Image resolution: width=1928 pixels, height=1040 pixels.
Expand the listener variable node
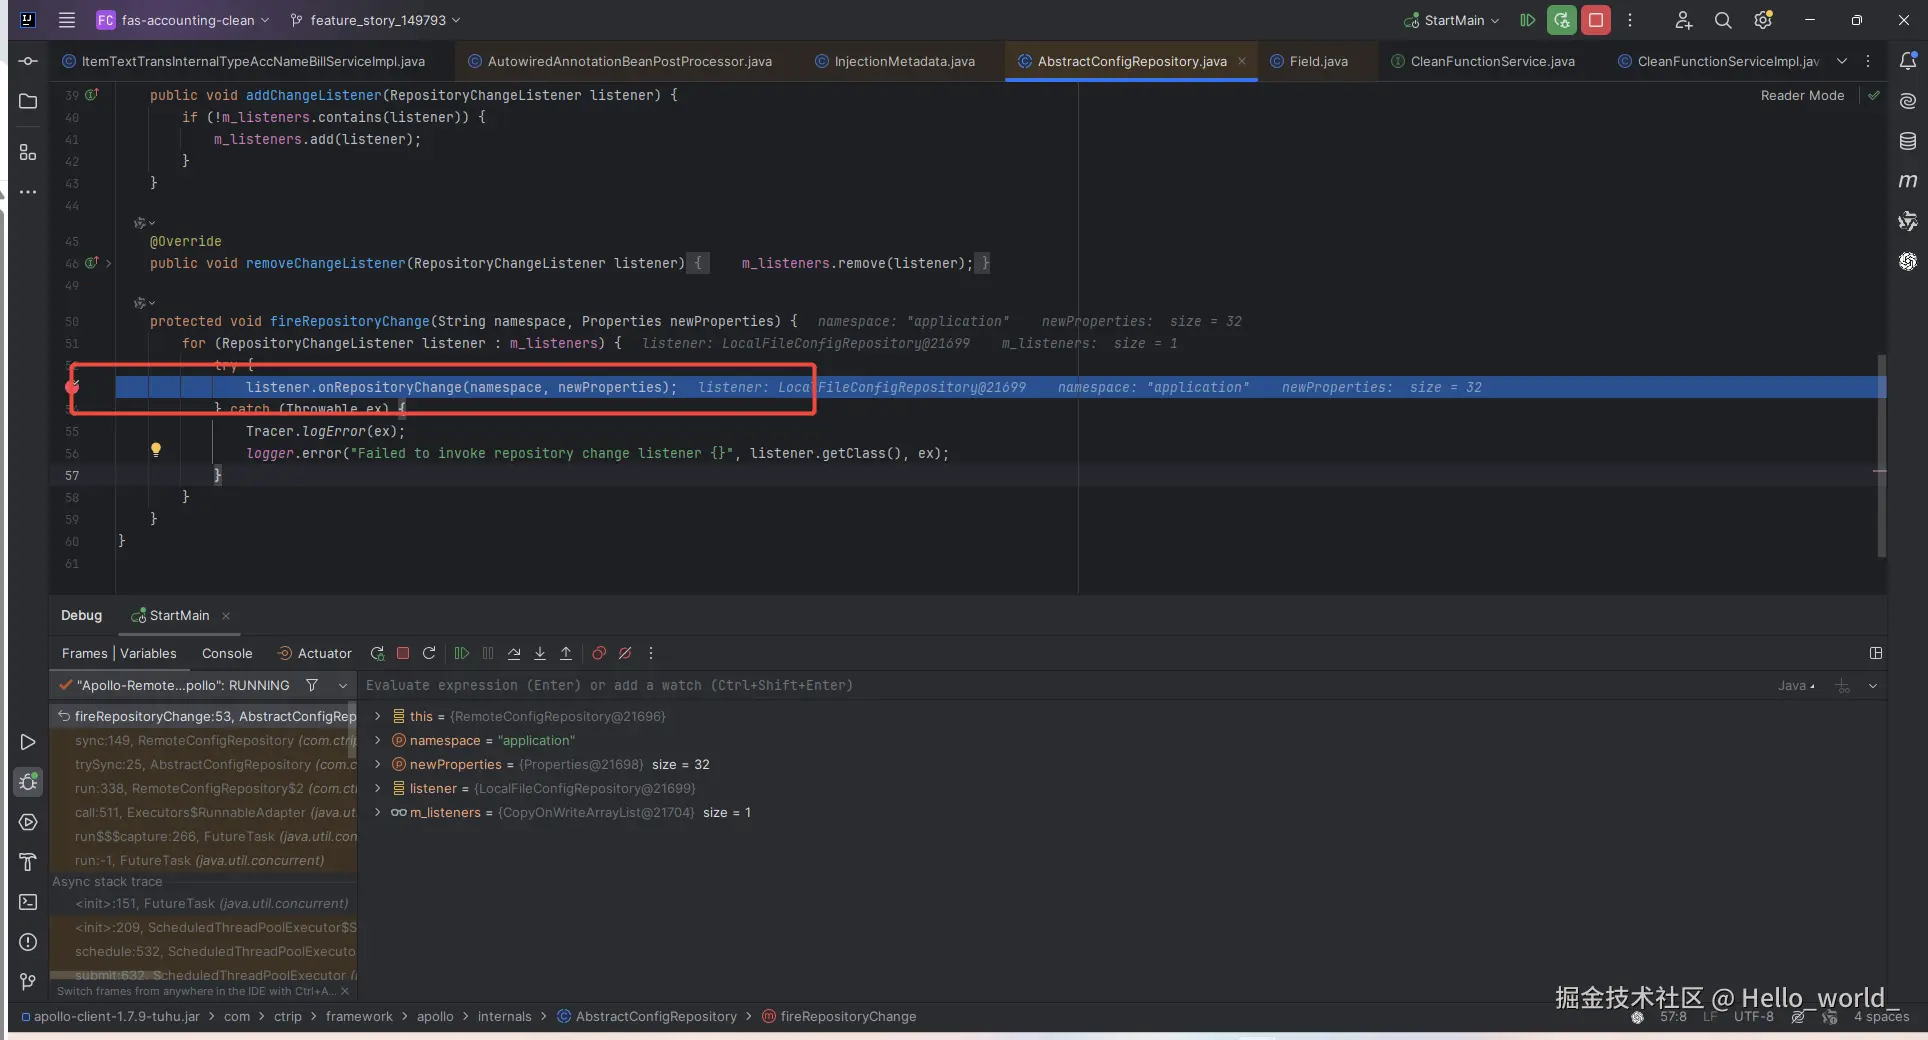pos(377,788)
